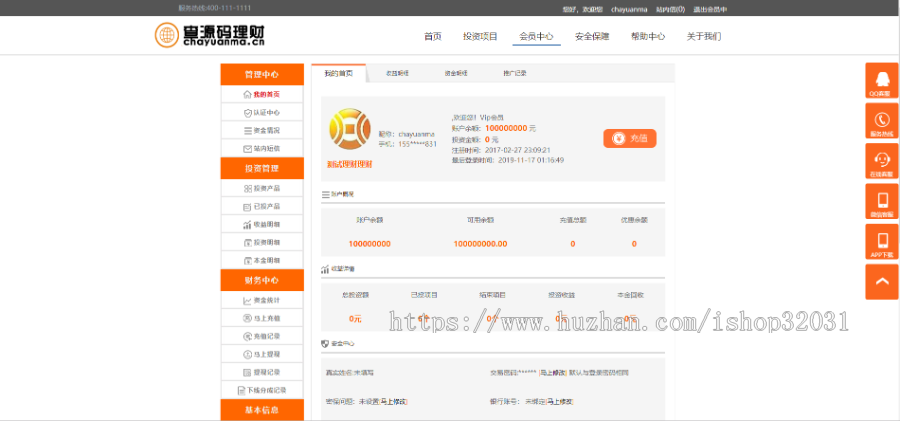The image size is (900, 421).
Task: Open QQ客服 floating contact button
Action: pos(882,80)
